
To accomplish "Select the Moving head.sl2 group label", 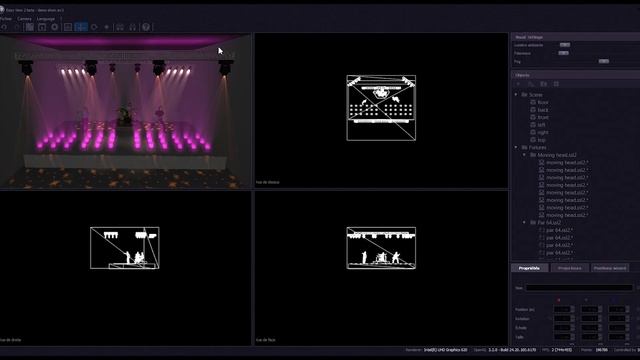I will 557,155.
